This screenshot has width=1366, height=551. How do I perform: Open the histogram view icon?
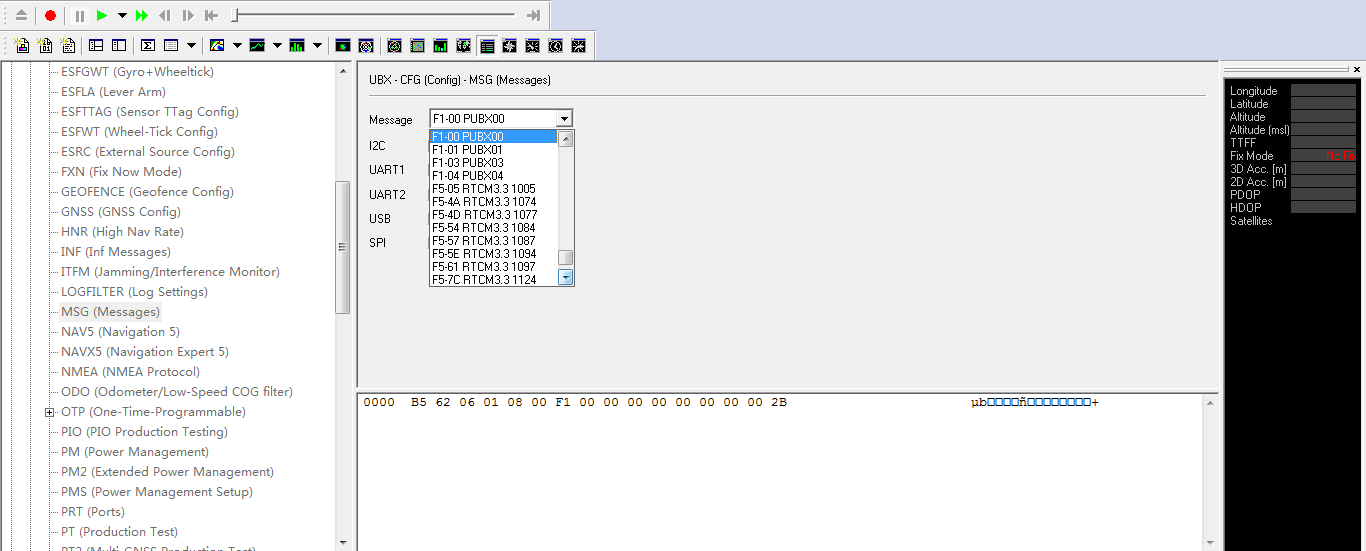297,45
